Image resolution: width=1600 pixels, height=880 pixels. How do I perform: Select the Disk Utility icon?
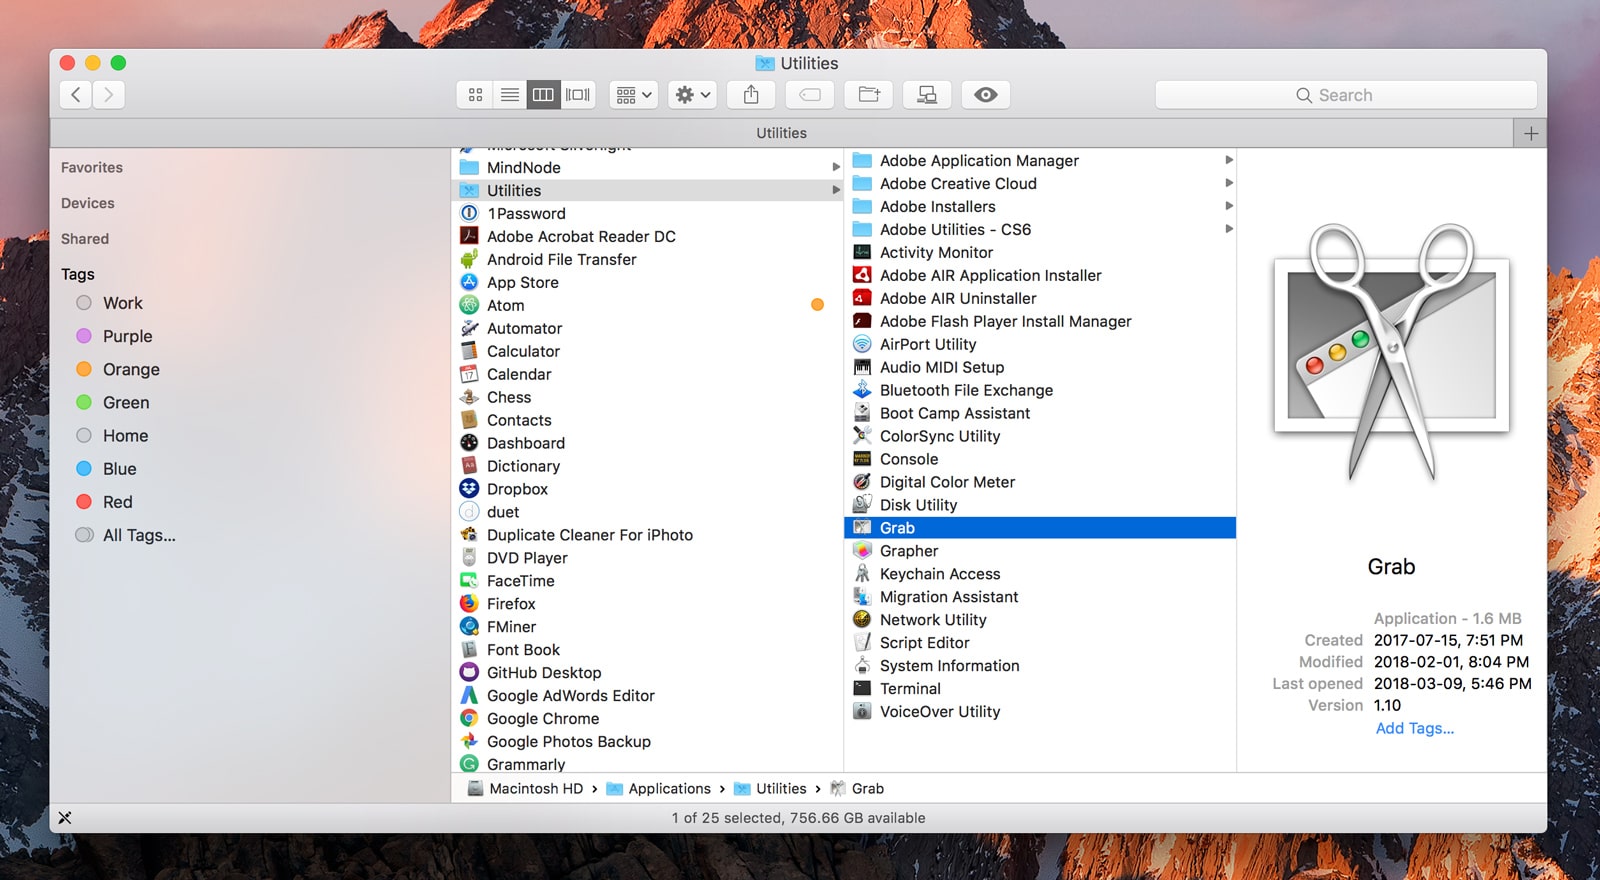[x=862, y=505]
